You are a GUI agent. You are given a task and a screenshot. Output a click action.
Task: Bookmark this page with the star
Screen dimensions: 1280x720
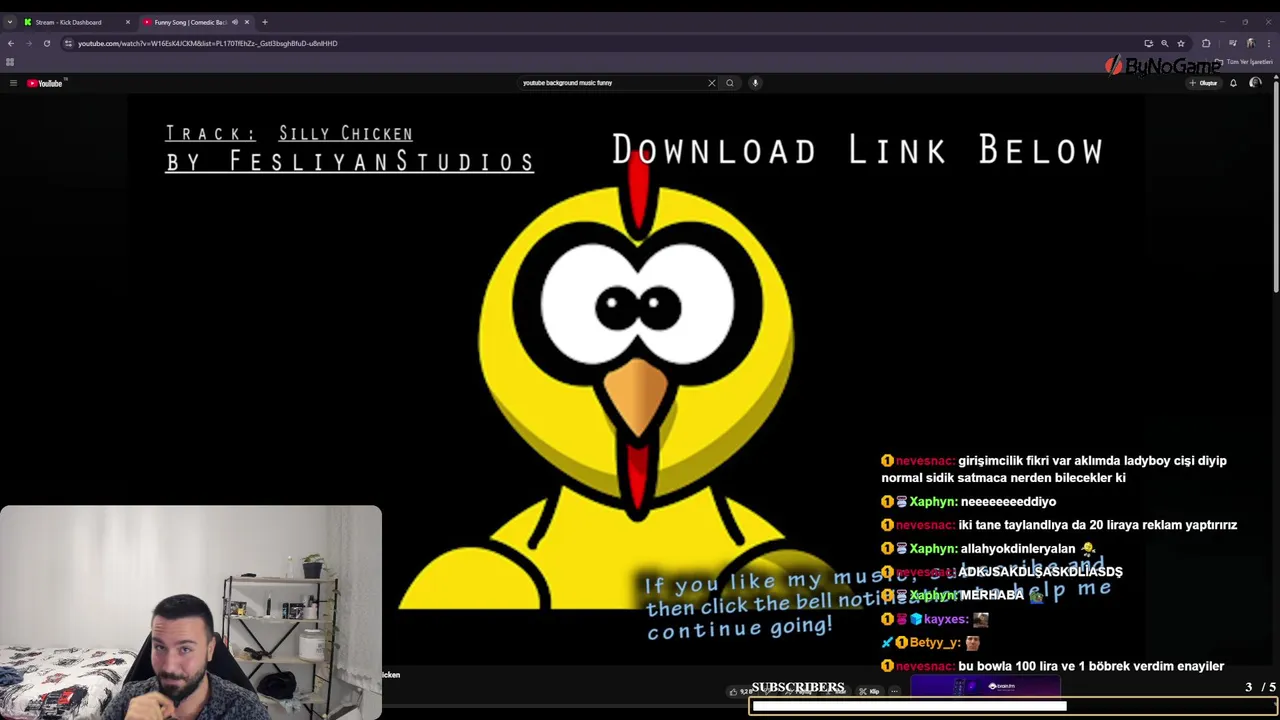tap(1181, 43)
